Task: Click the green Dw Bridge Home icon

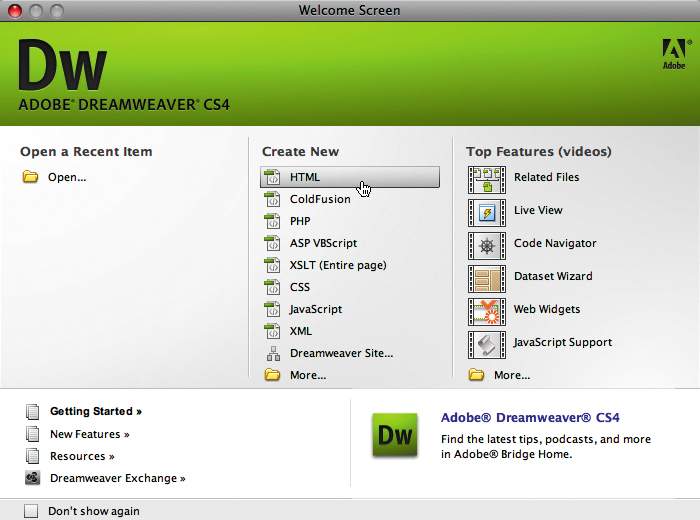Action: tap(394, 435)
